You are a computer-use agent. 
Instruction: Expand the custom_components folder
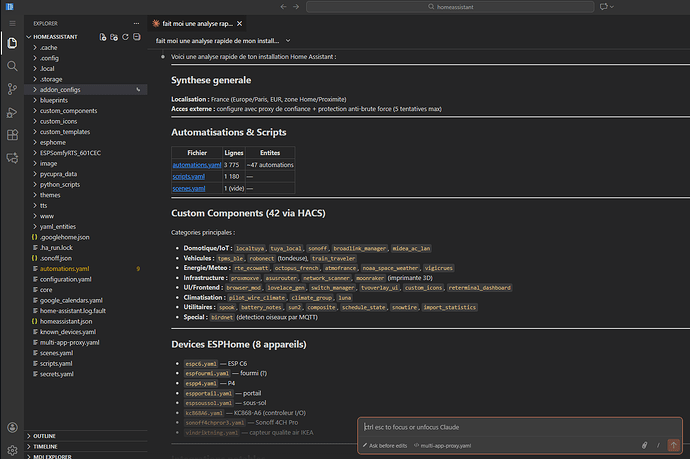[66, 110]
